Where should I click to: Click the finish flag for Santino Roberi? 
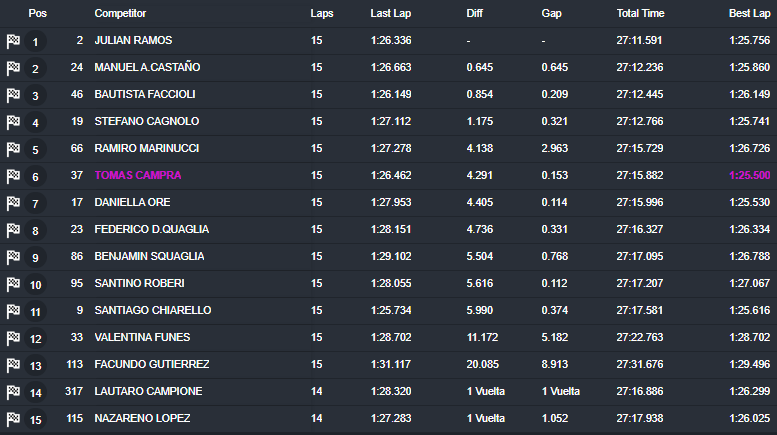point(13,284)
